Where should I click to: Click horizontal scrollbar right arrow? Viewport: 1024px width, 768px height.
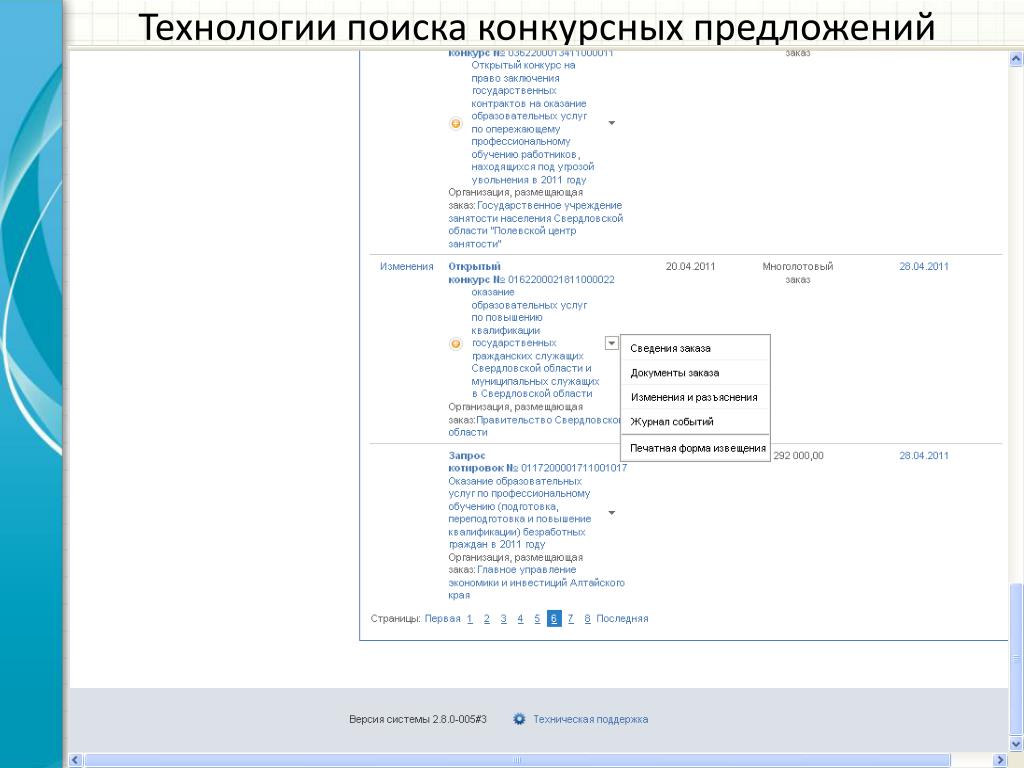point(1000,760)
